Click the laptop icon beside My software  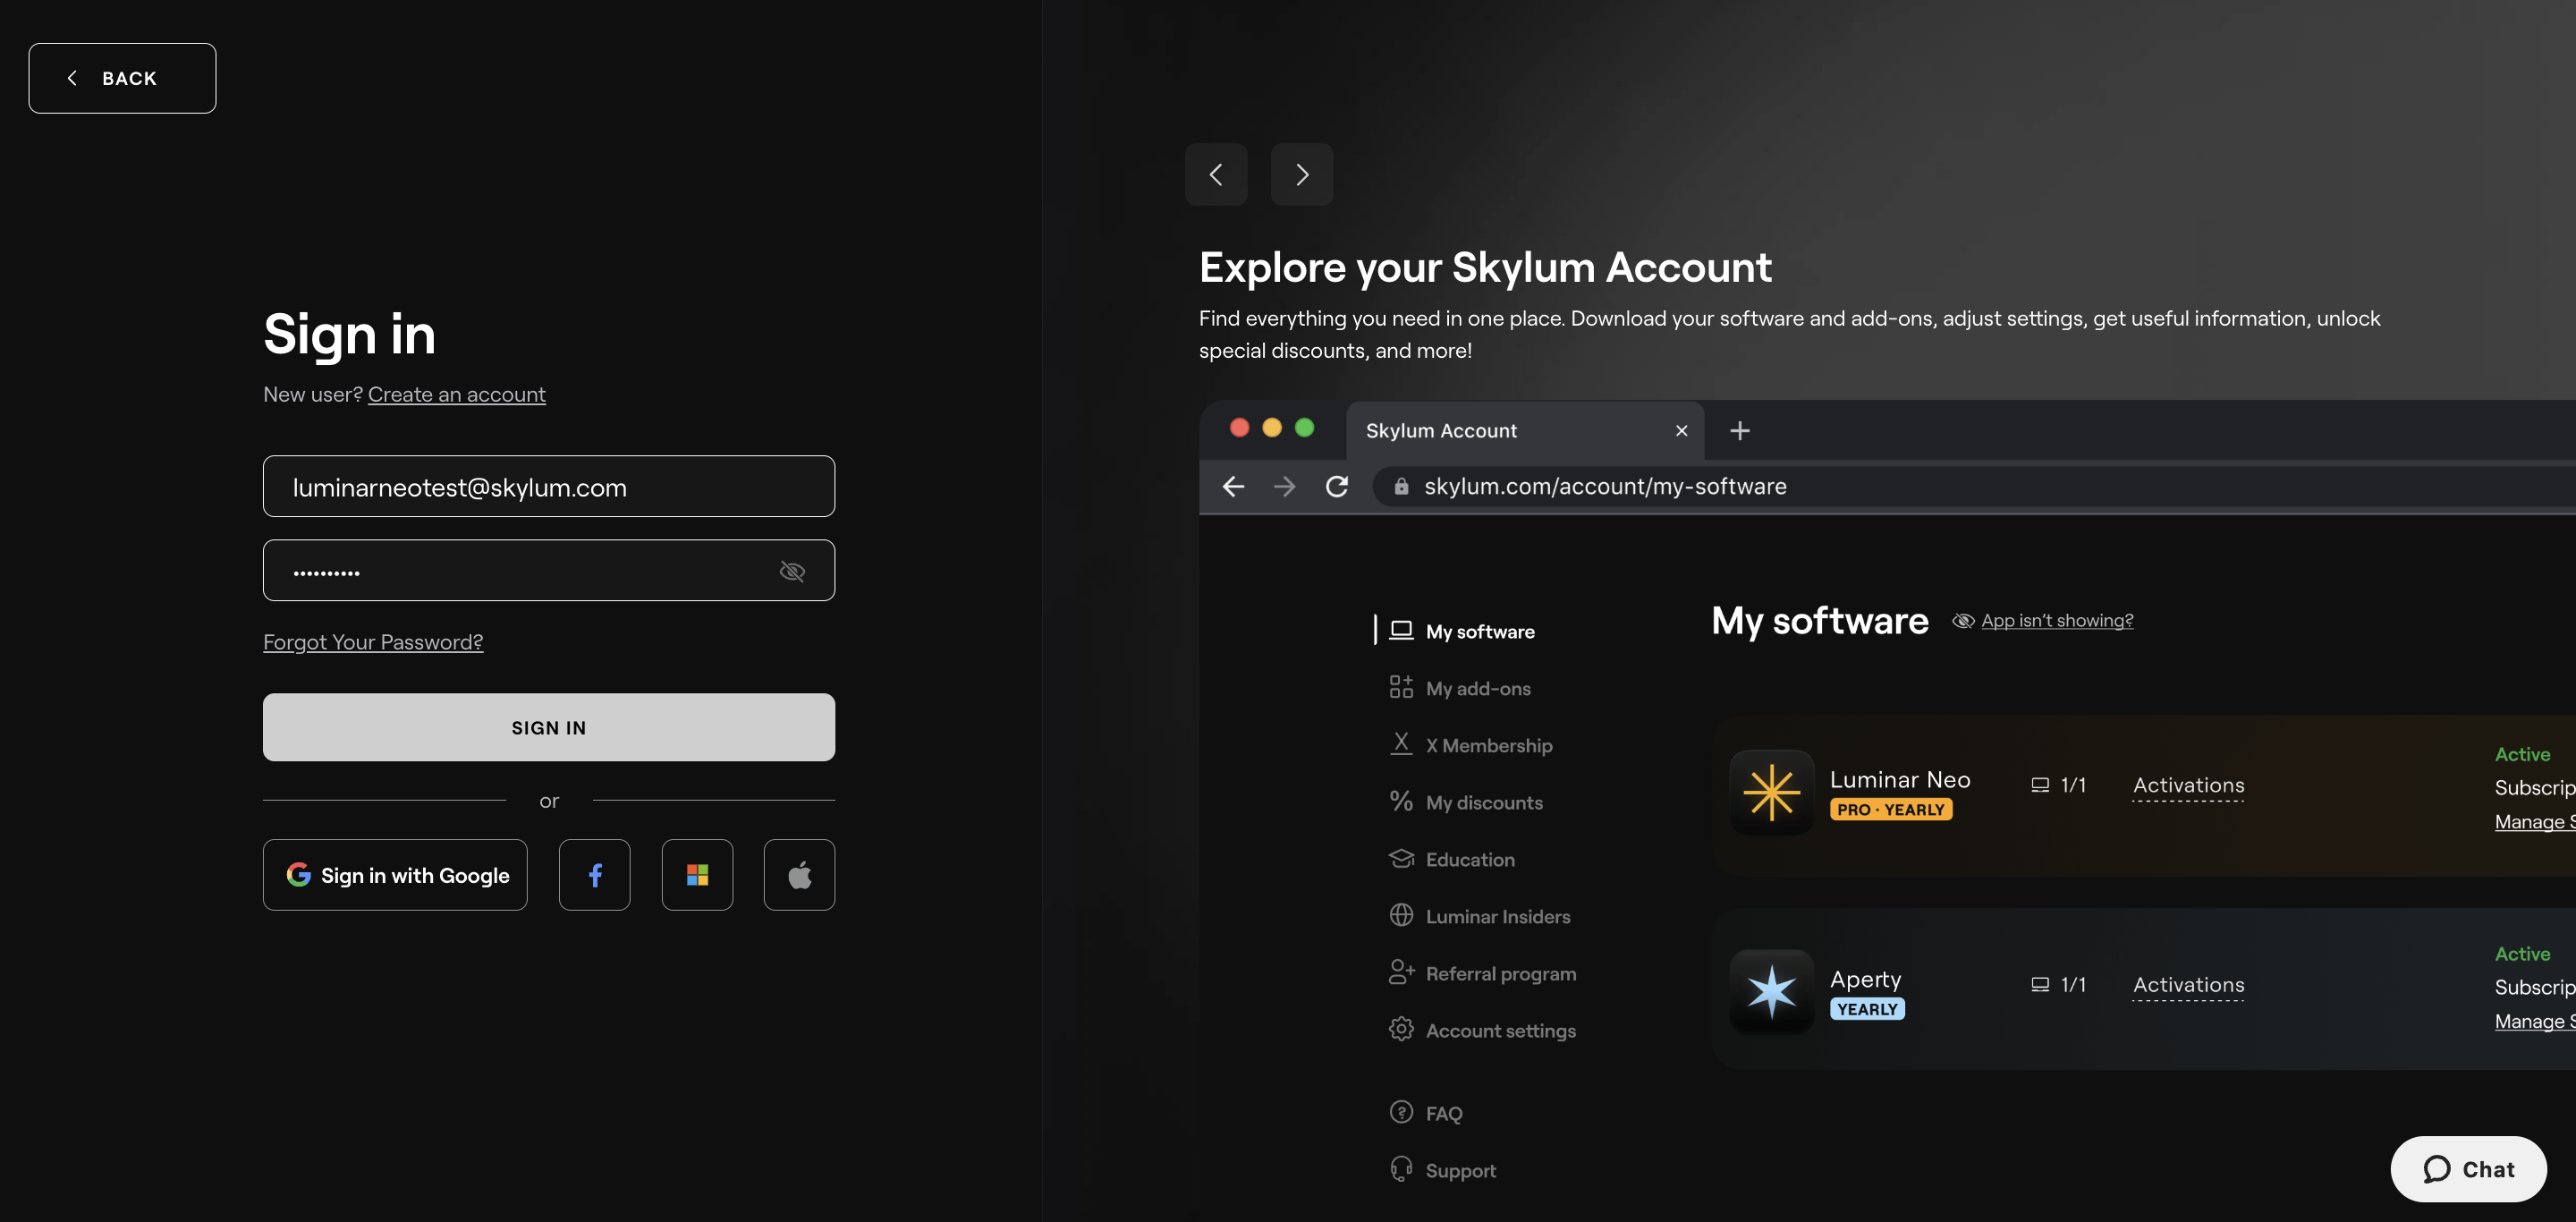tap(1400, 630)
